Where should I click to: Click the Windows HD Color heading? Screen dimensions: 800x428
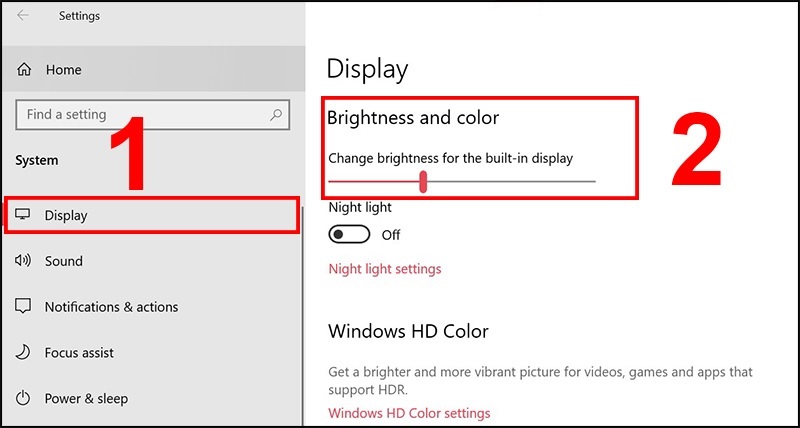(x=408, y=332)
